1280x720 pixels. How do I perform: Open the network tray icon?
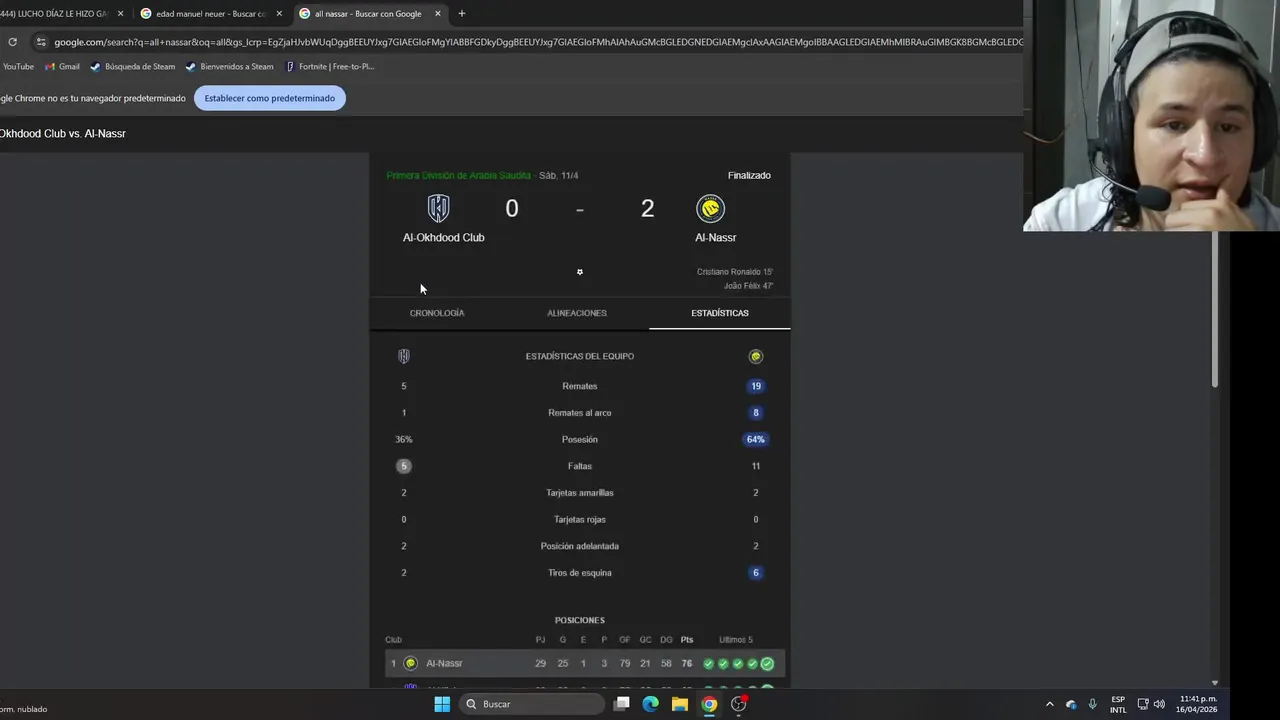pos(1143,704)
